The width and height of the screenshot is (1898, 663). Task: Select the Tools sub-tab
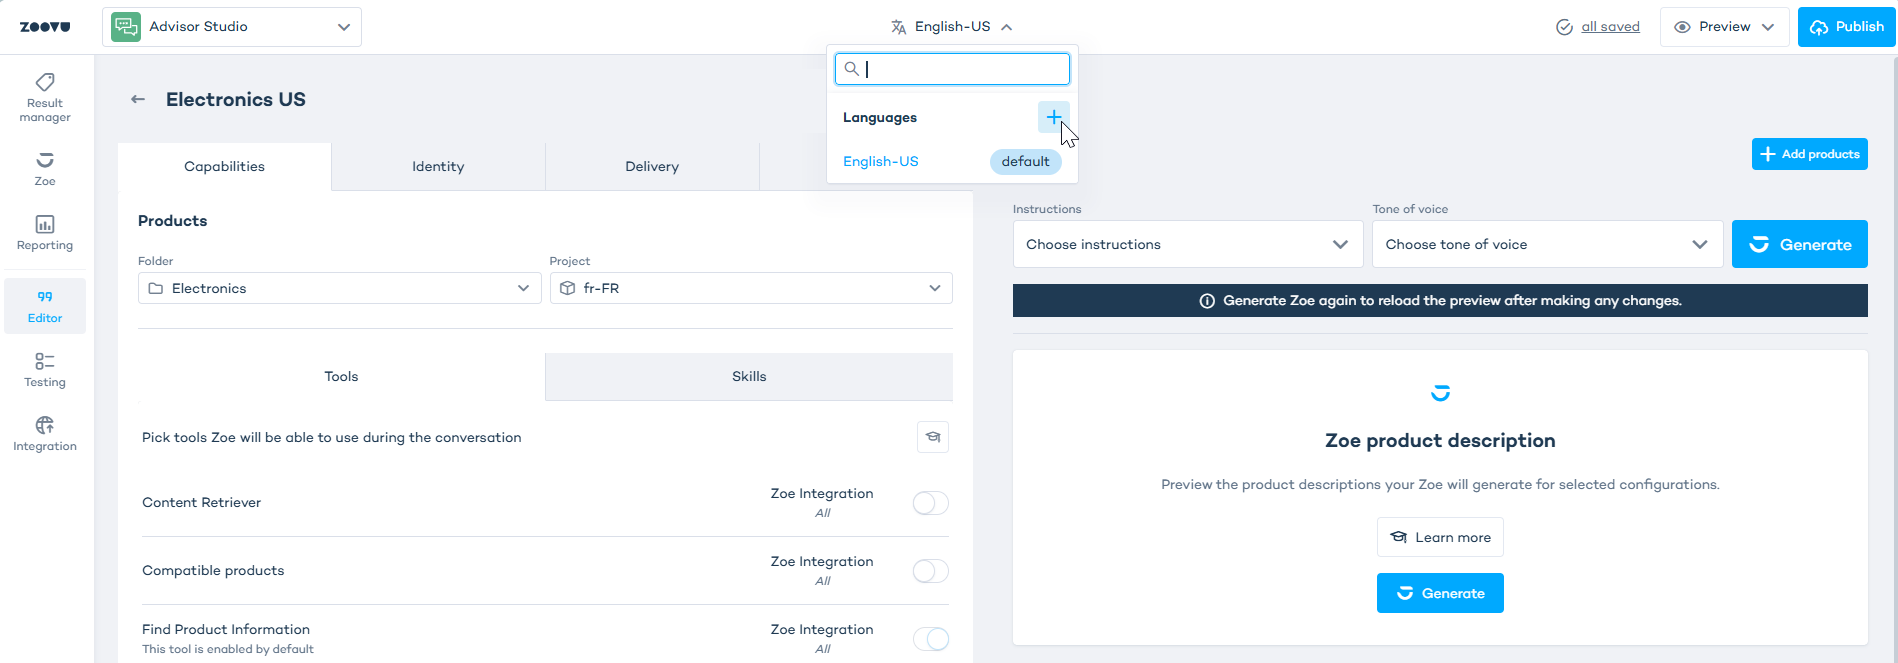[341, 376]
